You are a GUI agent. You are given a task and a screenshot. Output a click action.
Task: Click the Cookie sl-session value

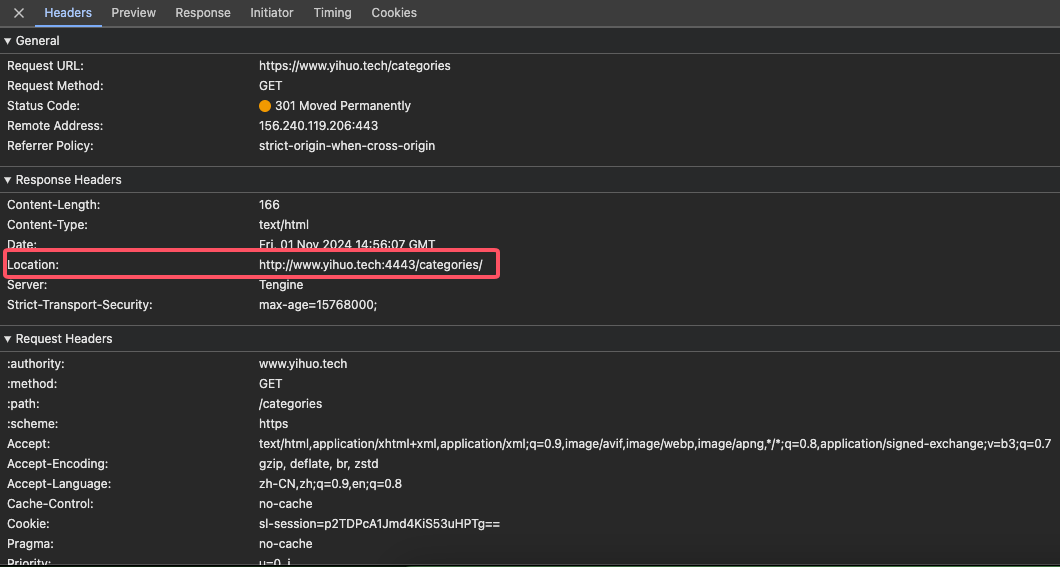(379, 524)
